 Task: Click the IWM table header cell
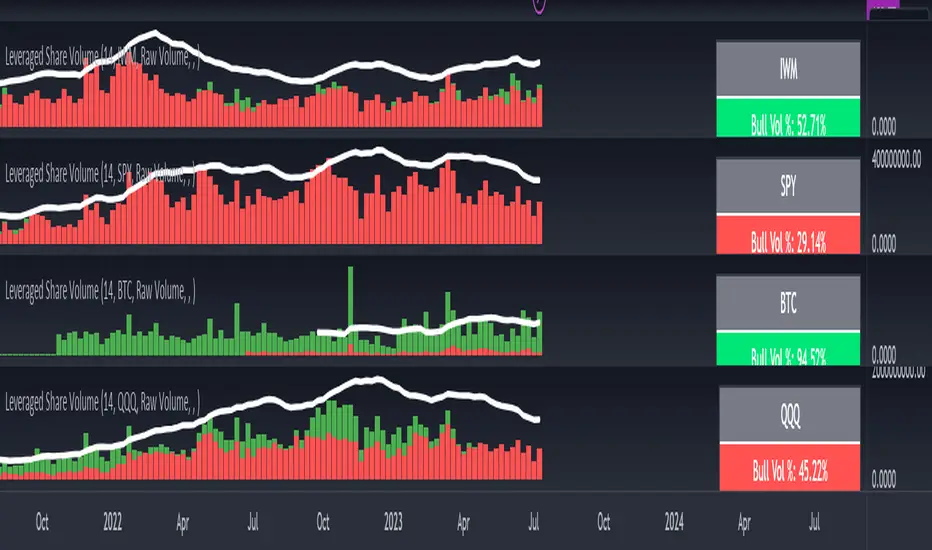pos(788,68)
